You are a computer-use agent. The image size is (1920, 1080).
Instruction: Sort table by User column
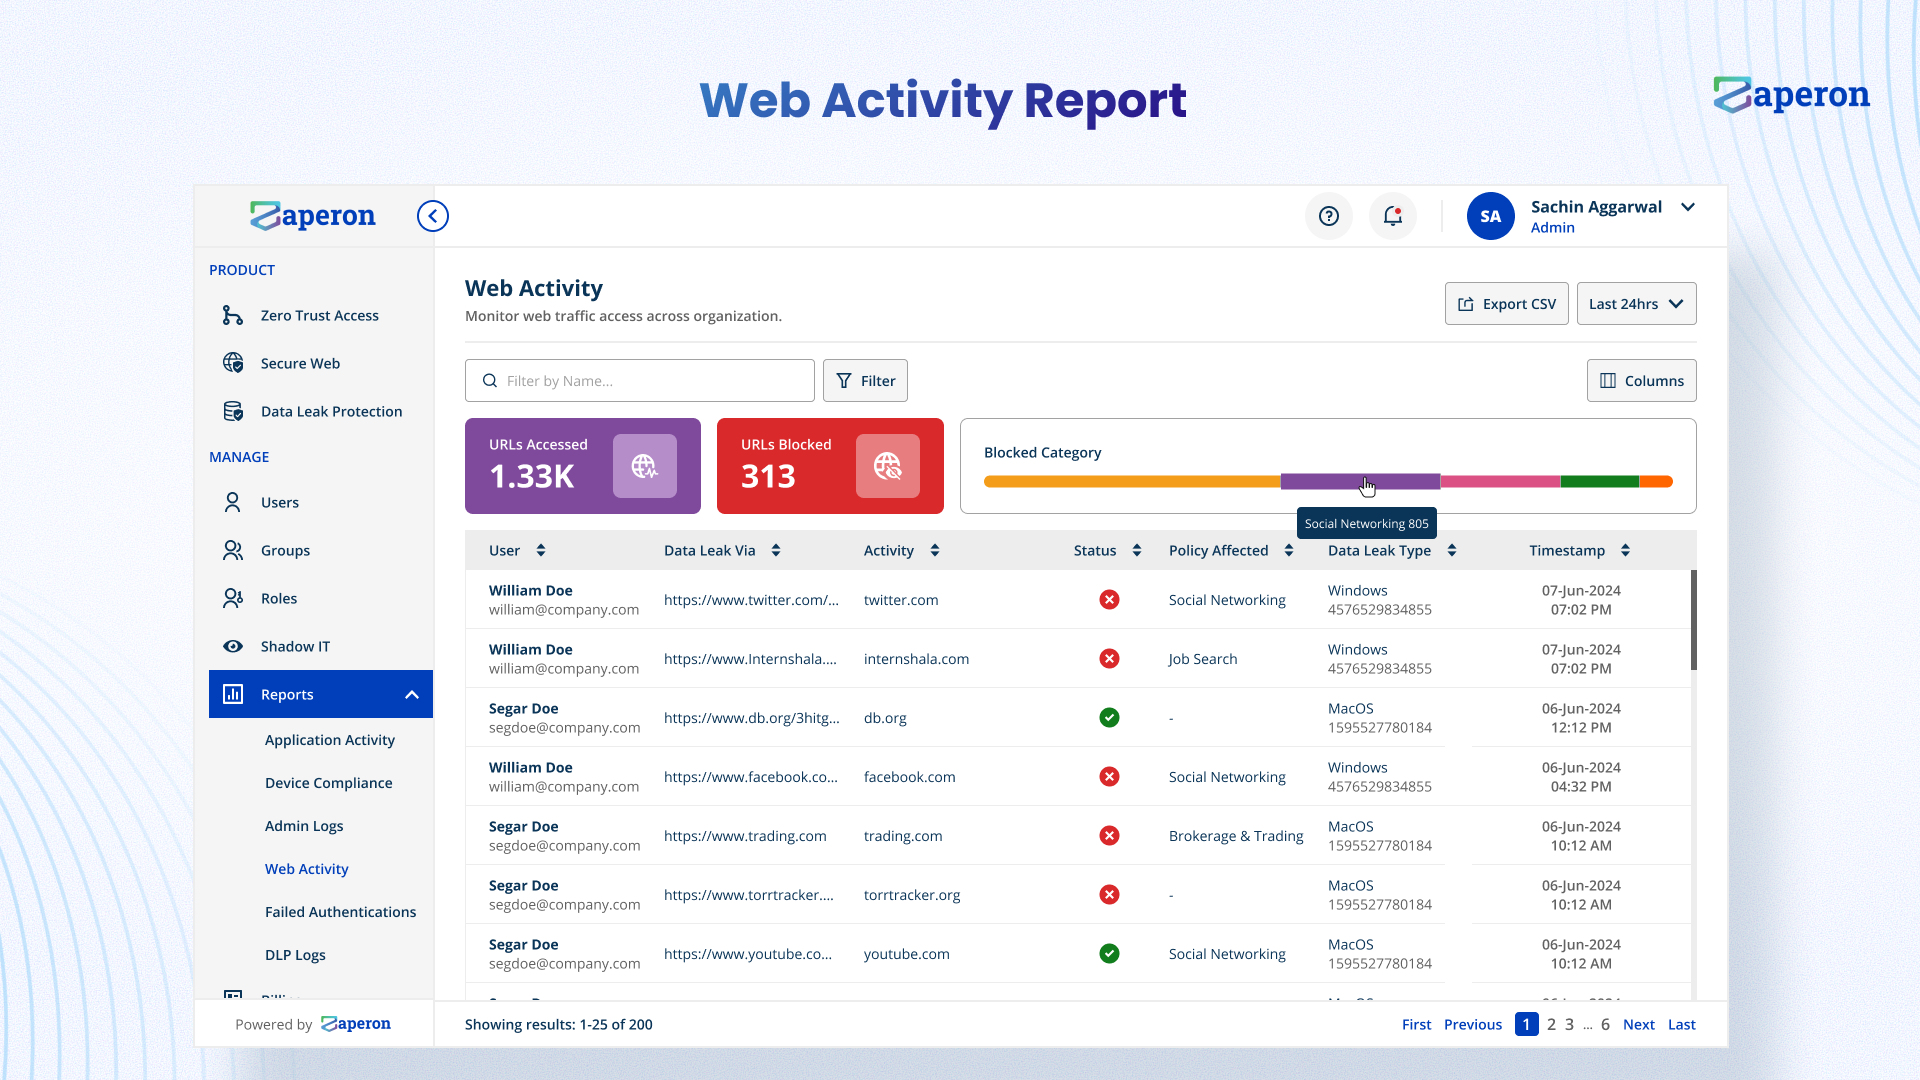tap(541, 550)
